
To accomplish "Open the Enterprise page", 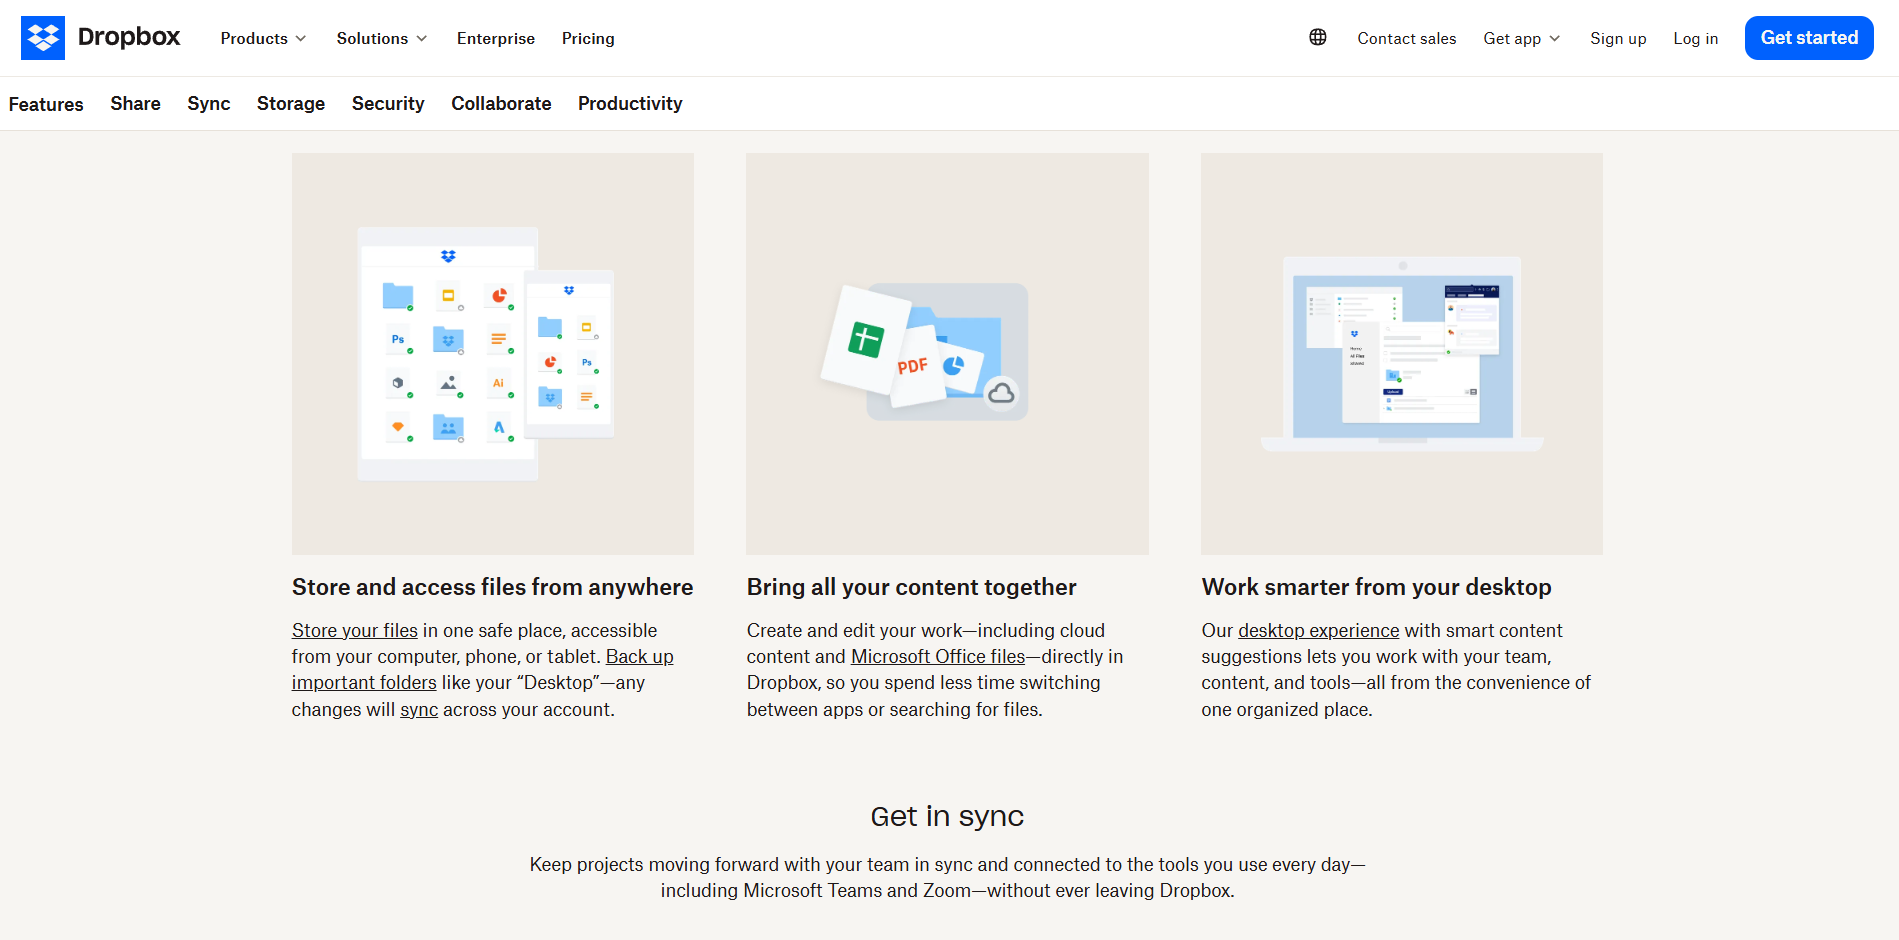I will (496, 38).
